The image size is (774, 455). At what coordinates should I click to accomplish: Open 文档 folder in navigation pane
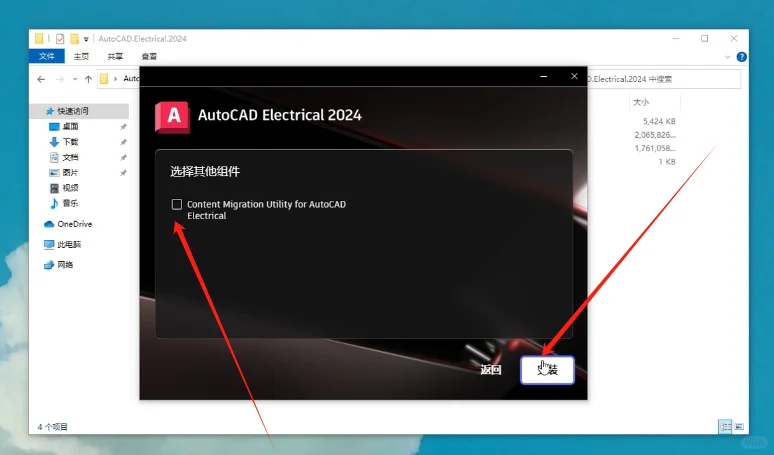click(70, 157)
